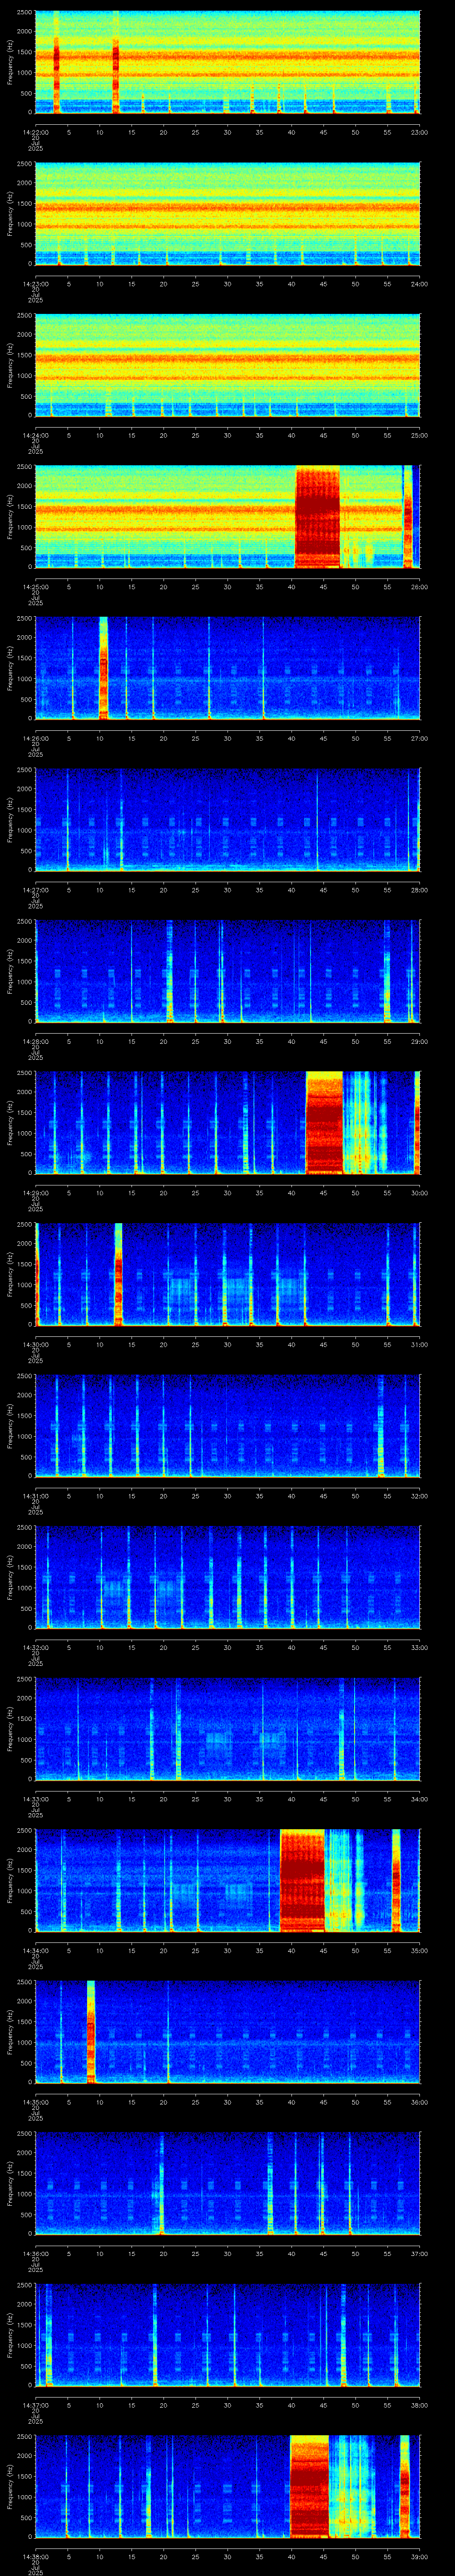The width and height of the screenshot is (455, 2576).
Task: Click the 14:26:00 start timestamp label
Action: click(35, 738)
